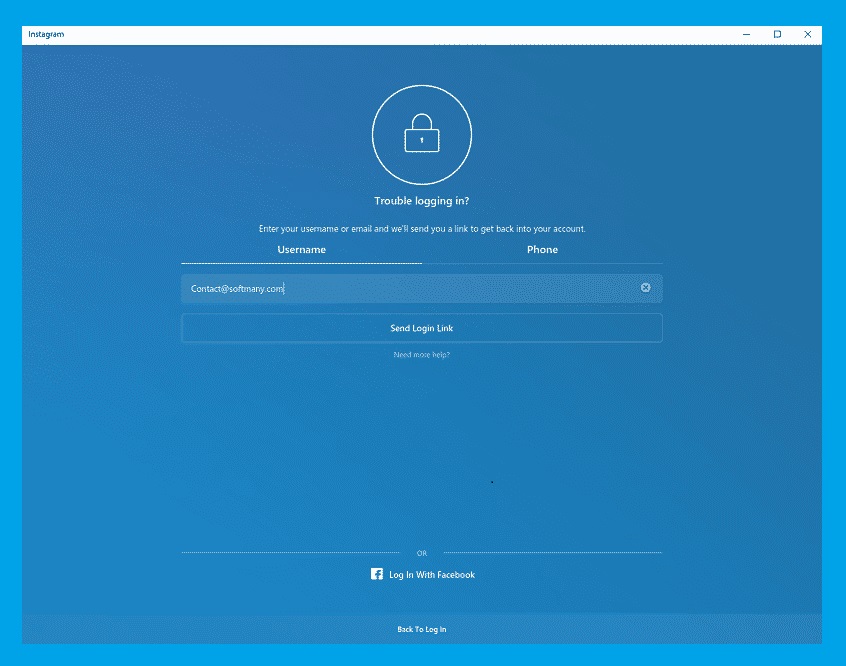
Task: Click the Send Login Link button
Action: point(422,328)
